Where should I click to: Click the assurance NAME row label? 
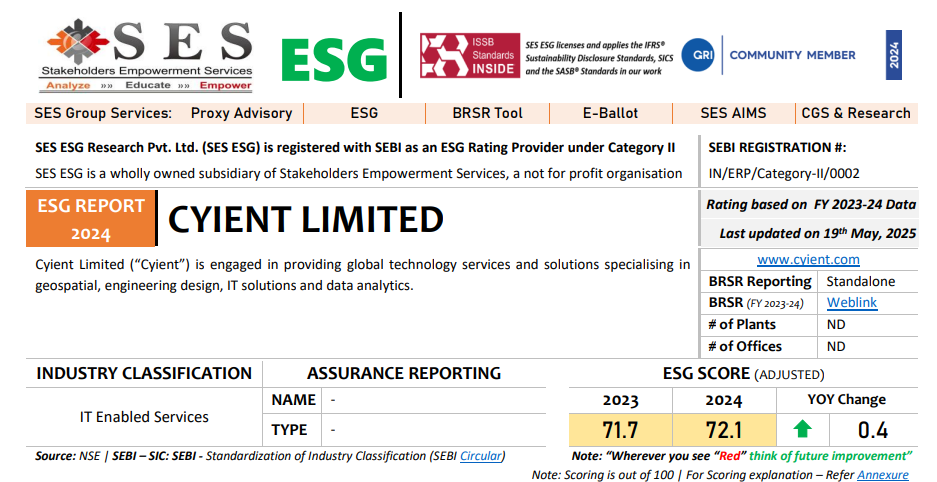click(293, 400)
